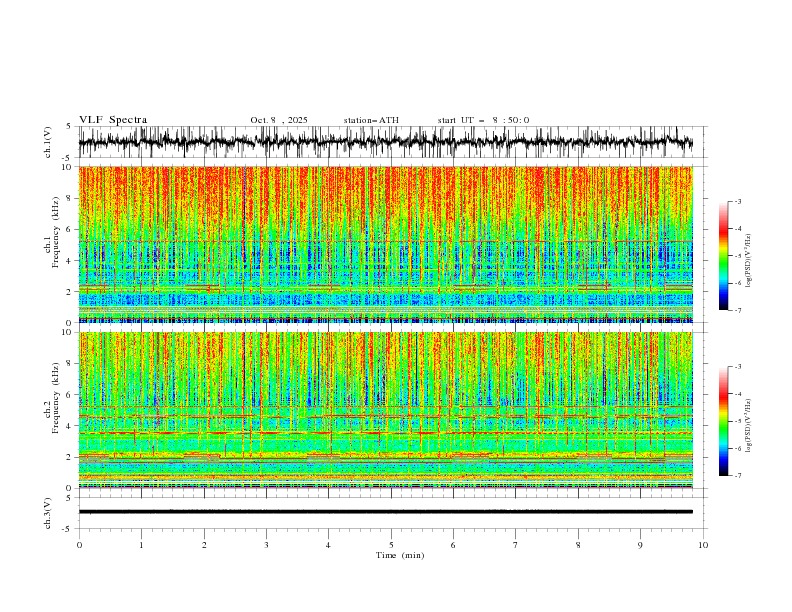The height and width of the screenshot is (612, 792).
Task: Click the "station=ATH" label
Action: (x=371, y=120)
